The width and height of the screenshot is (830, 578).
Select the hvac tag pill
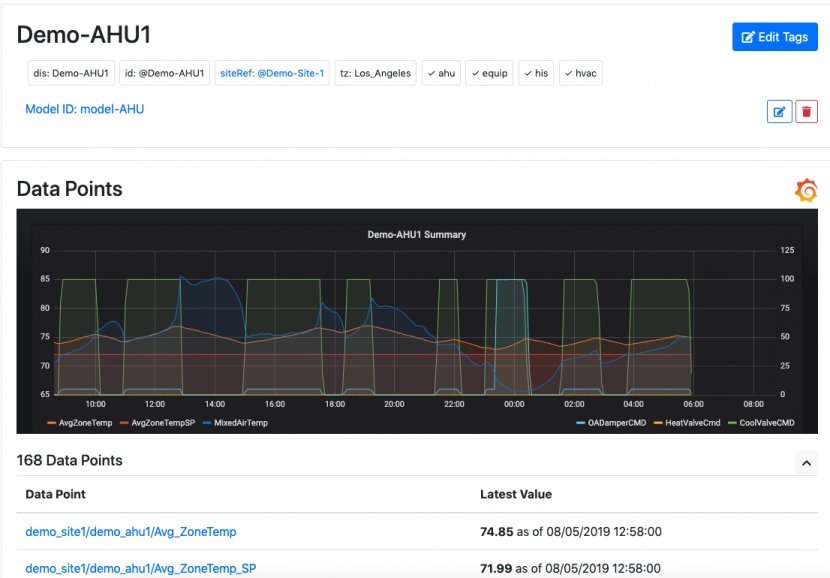581,72
